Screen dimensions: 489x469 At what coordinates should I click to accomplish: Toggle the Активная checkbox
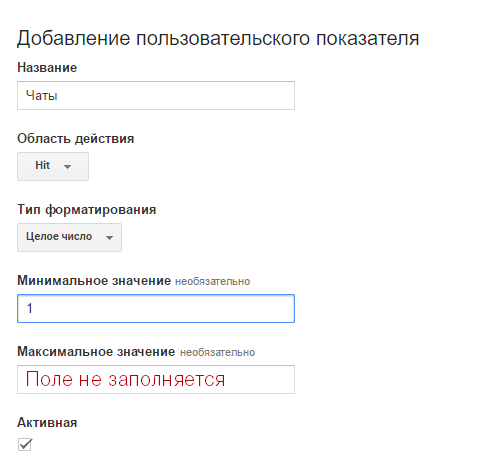pyautogui.click(x=25, y=444)
